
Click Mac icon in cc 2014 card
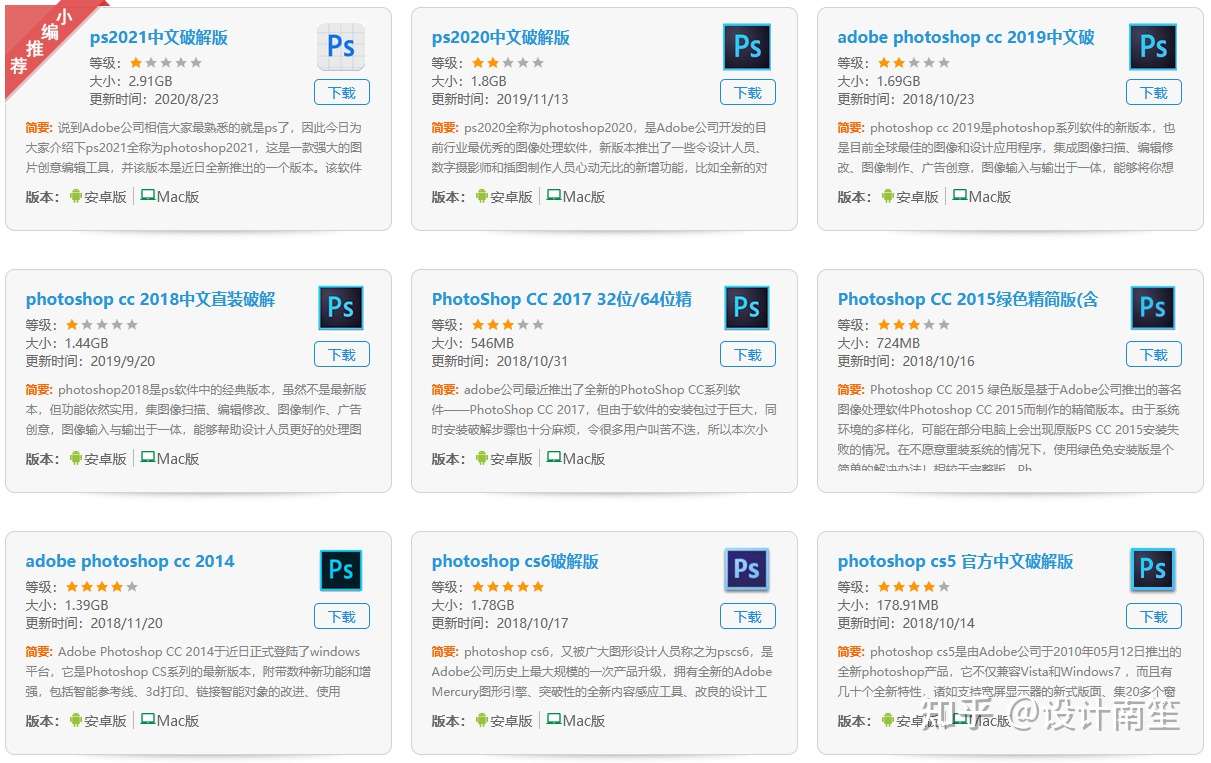click(147, 720)
